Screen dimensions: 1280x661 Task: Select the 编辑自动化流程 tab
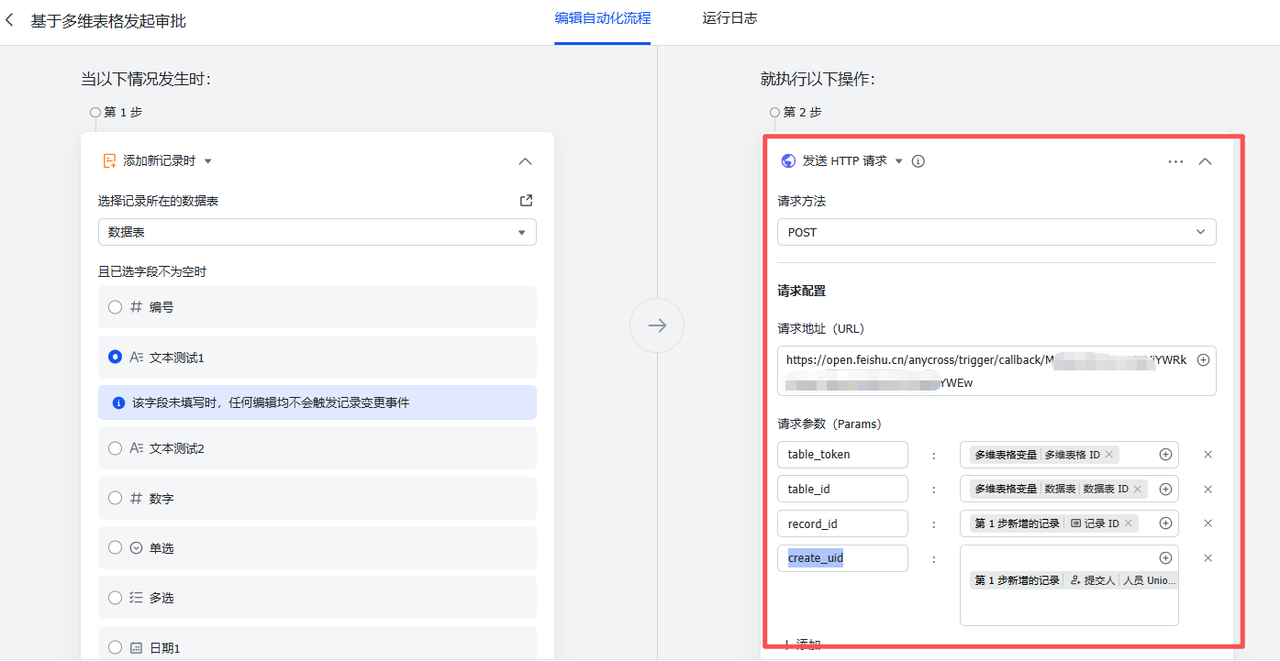(602, 18)
